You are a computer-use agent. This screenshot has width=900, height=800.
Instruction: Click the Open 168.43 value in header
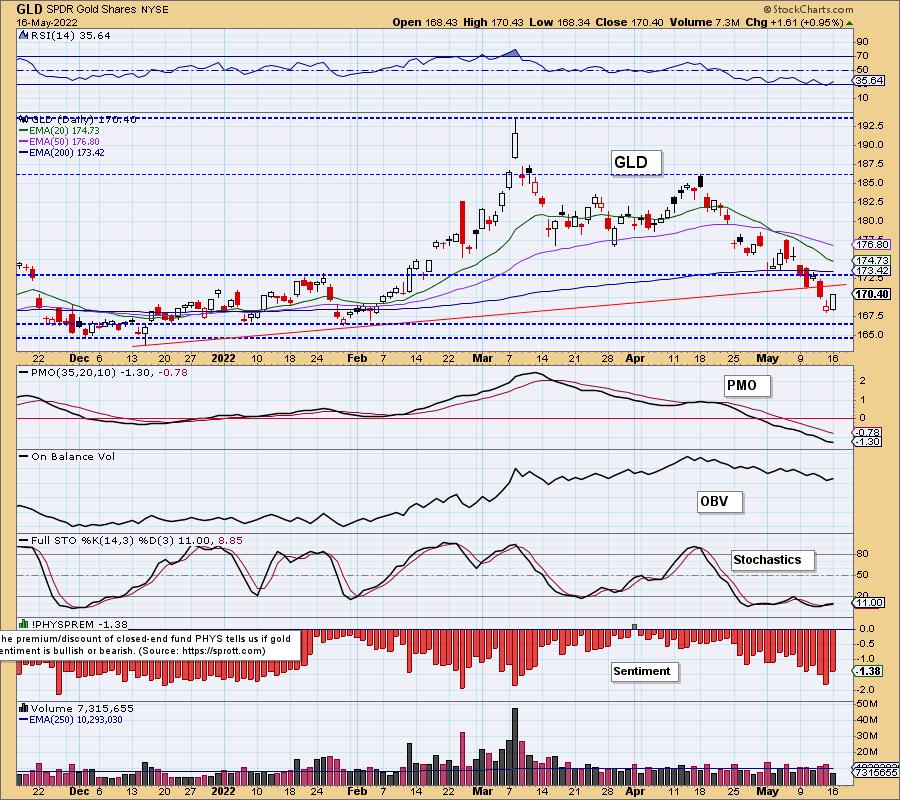[425, 22]
